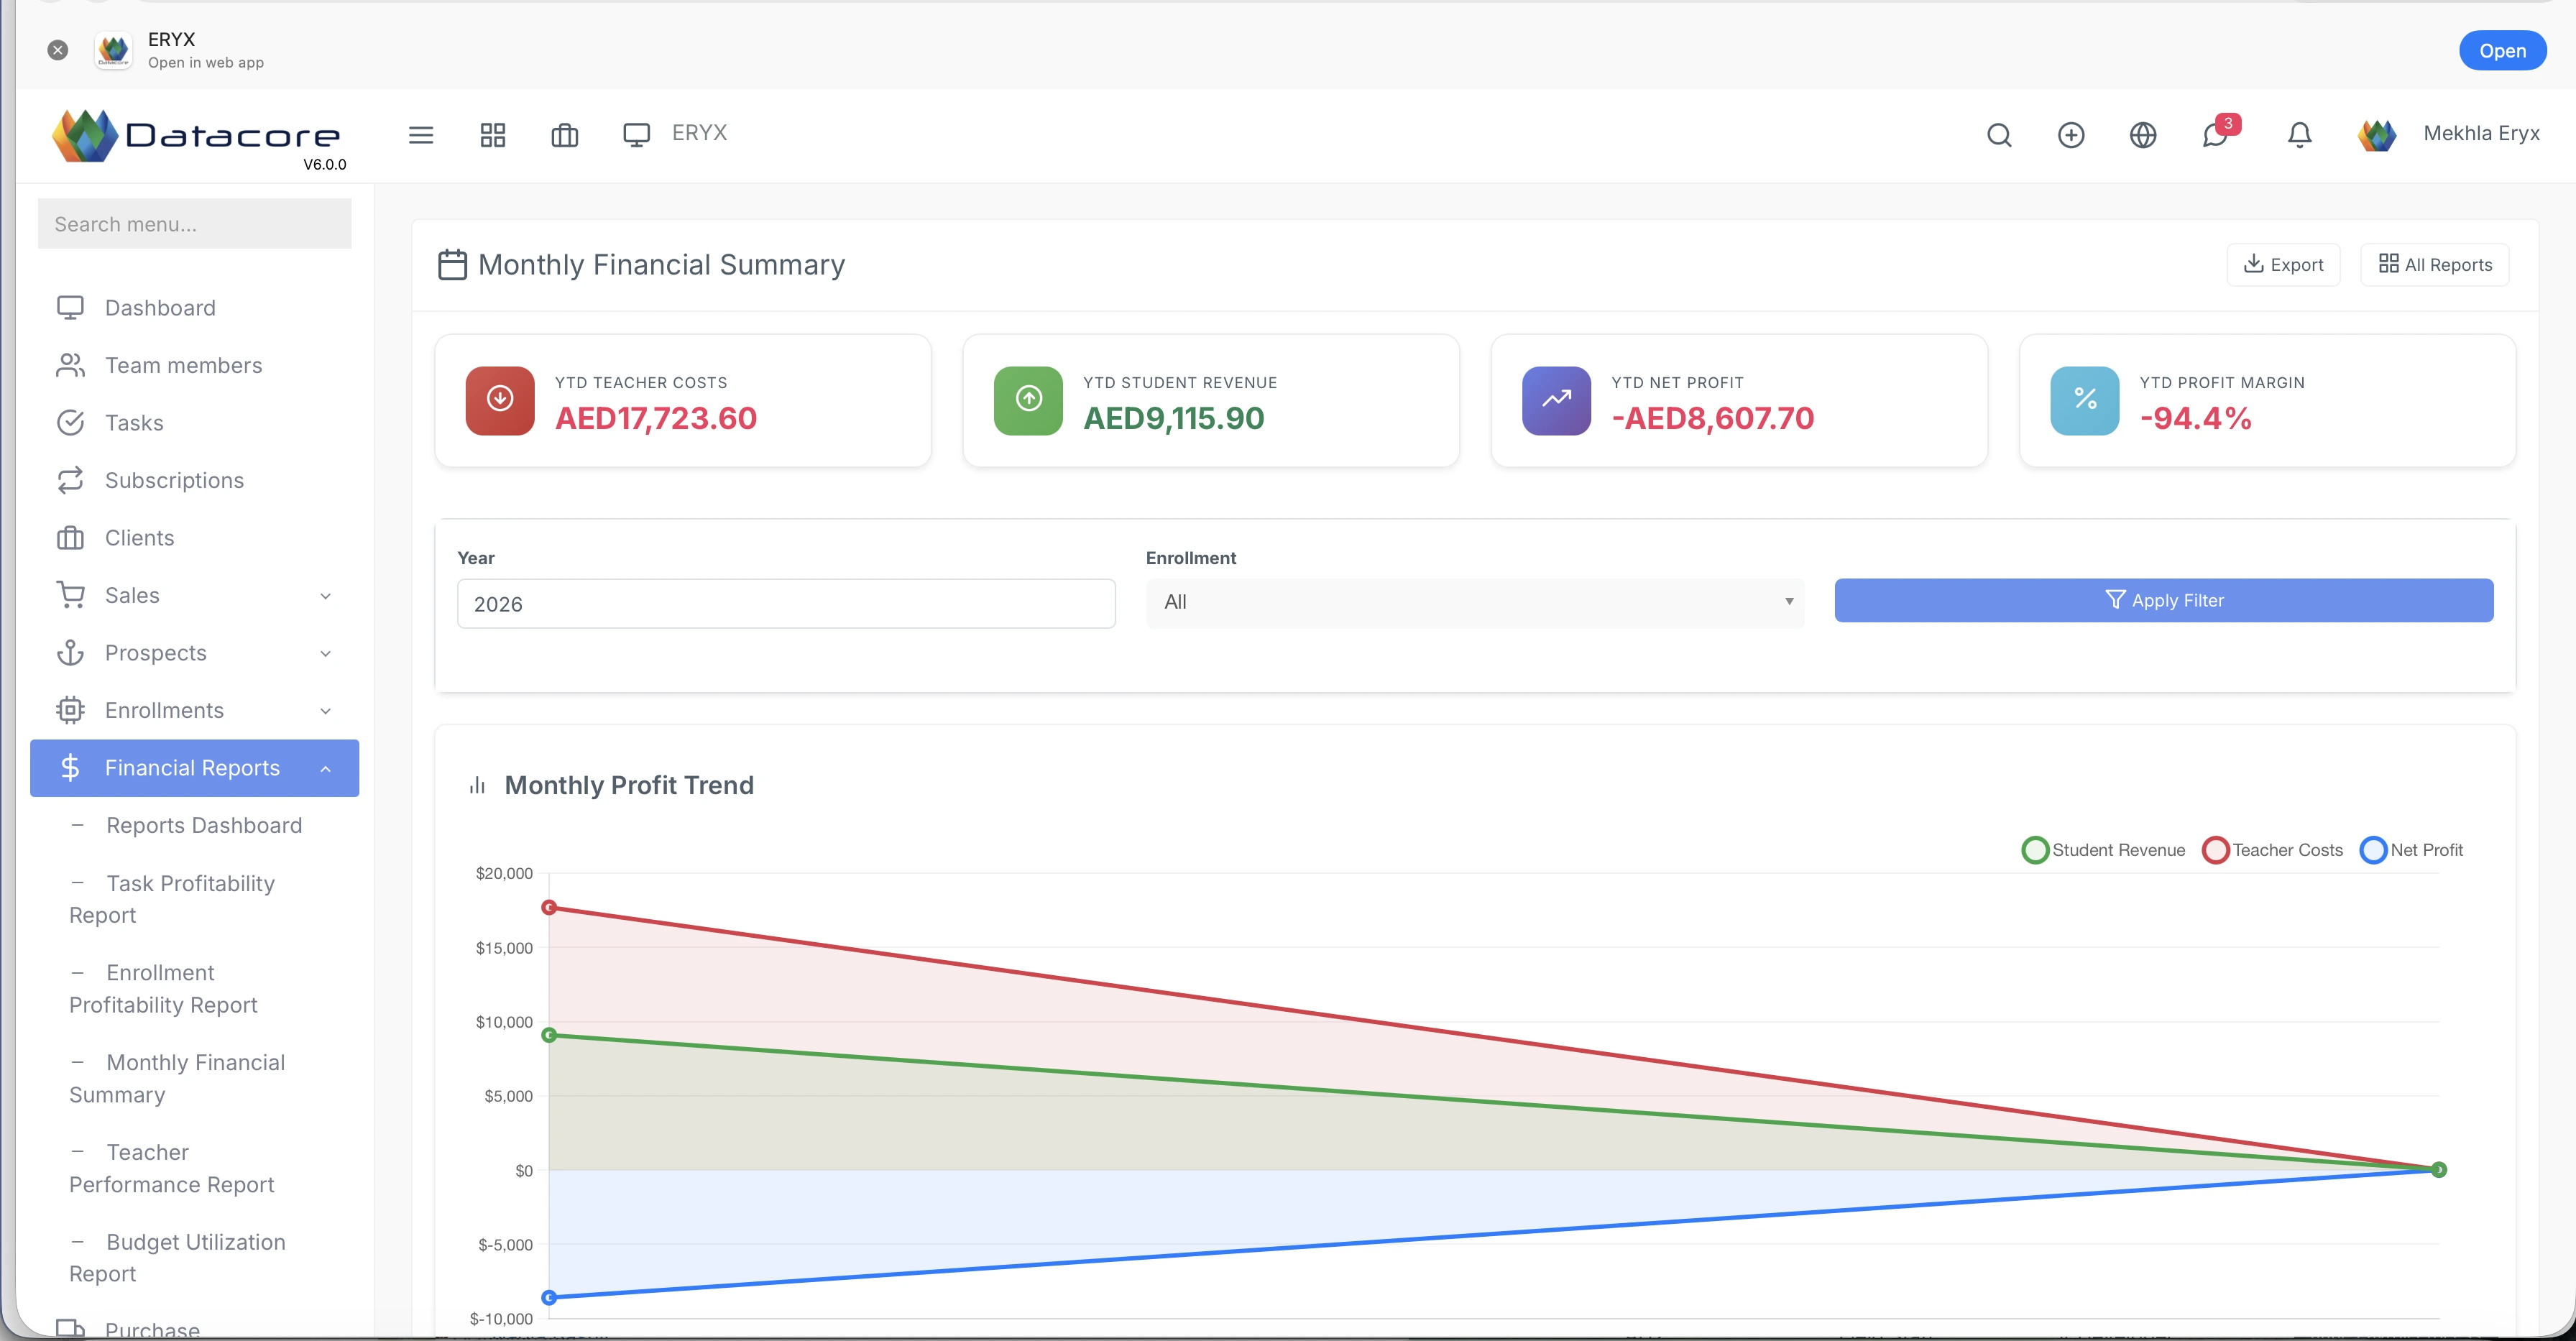Click the calendar icon beside page title
Screen dimensions: 2576x1341
click(x=453, y=265)
